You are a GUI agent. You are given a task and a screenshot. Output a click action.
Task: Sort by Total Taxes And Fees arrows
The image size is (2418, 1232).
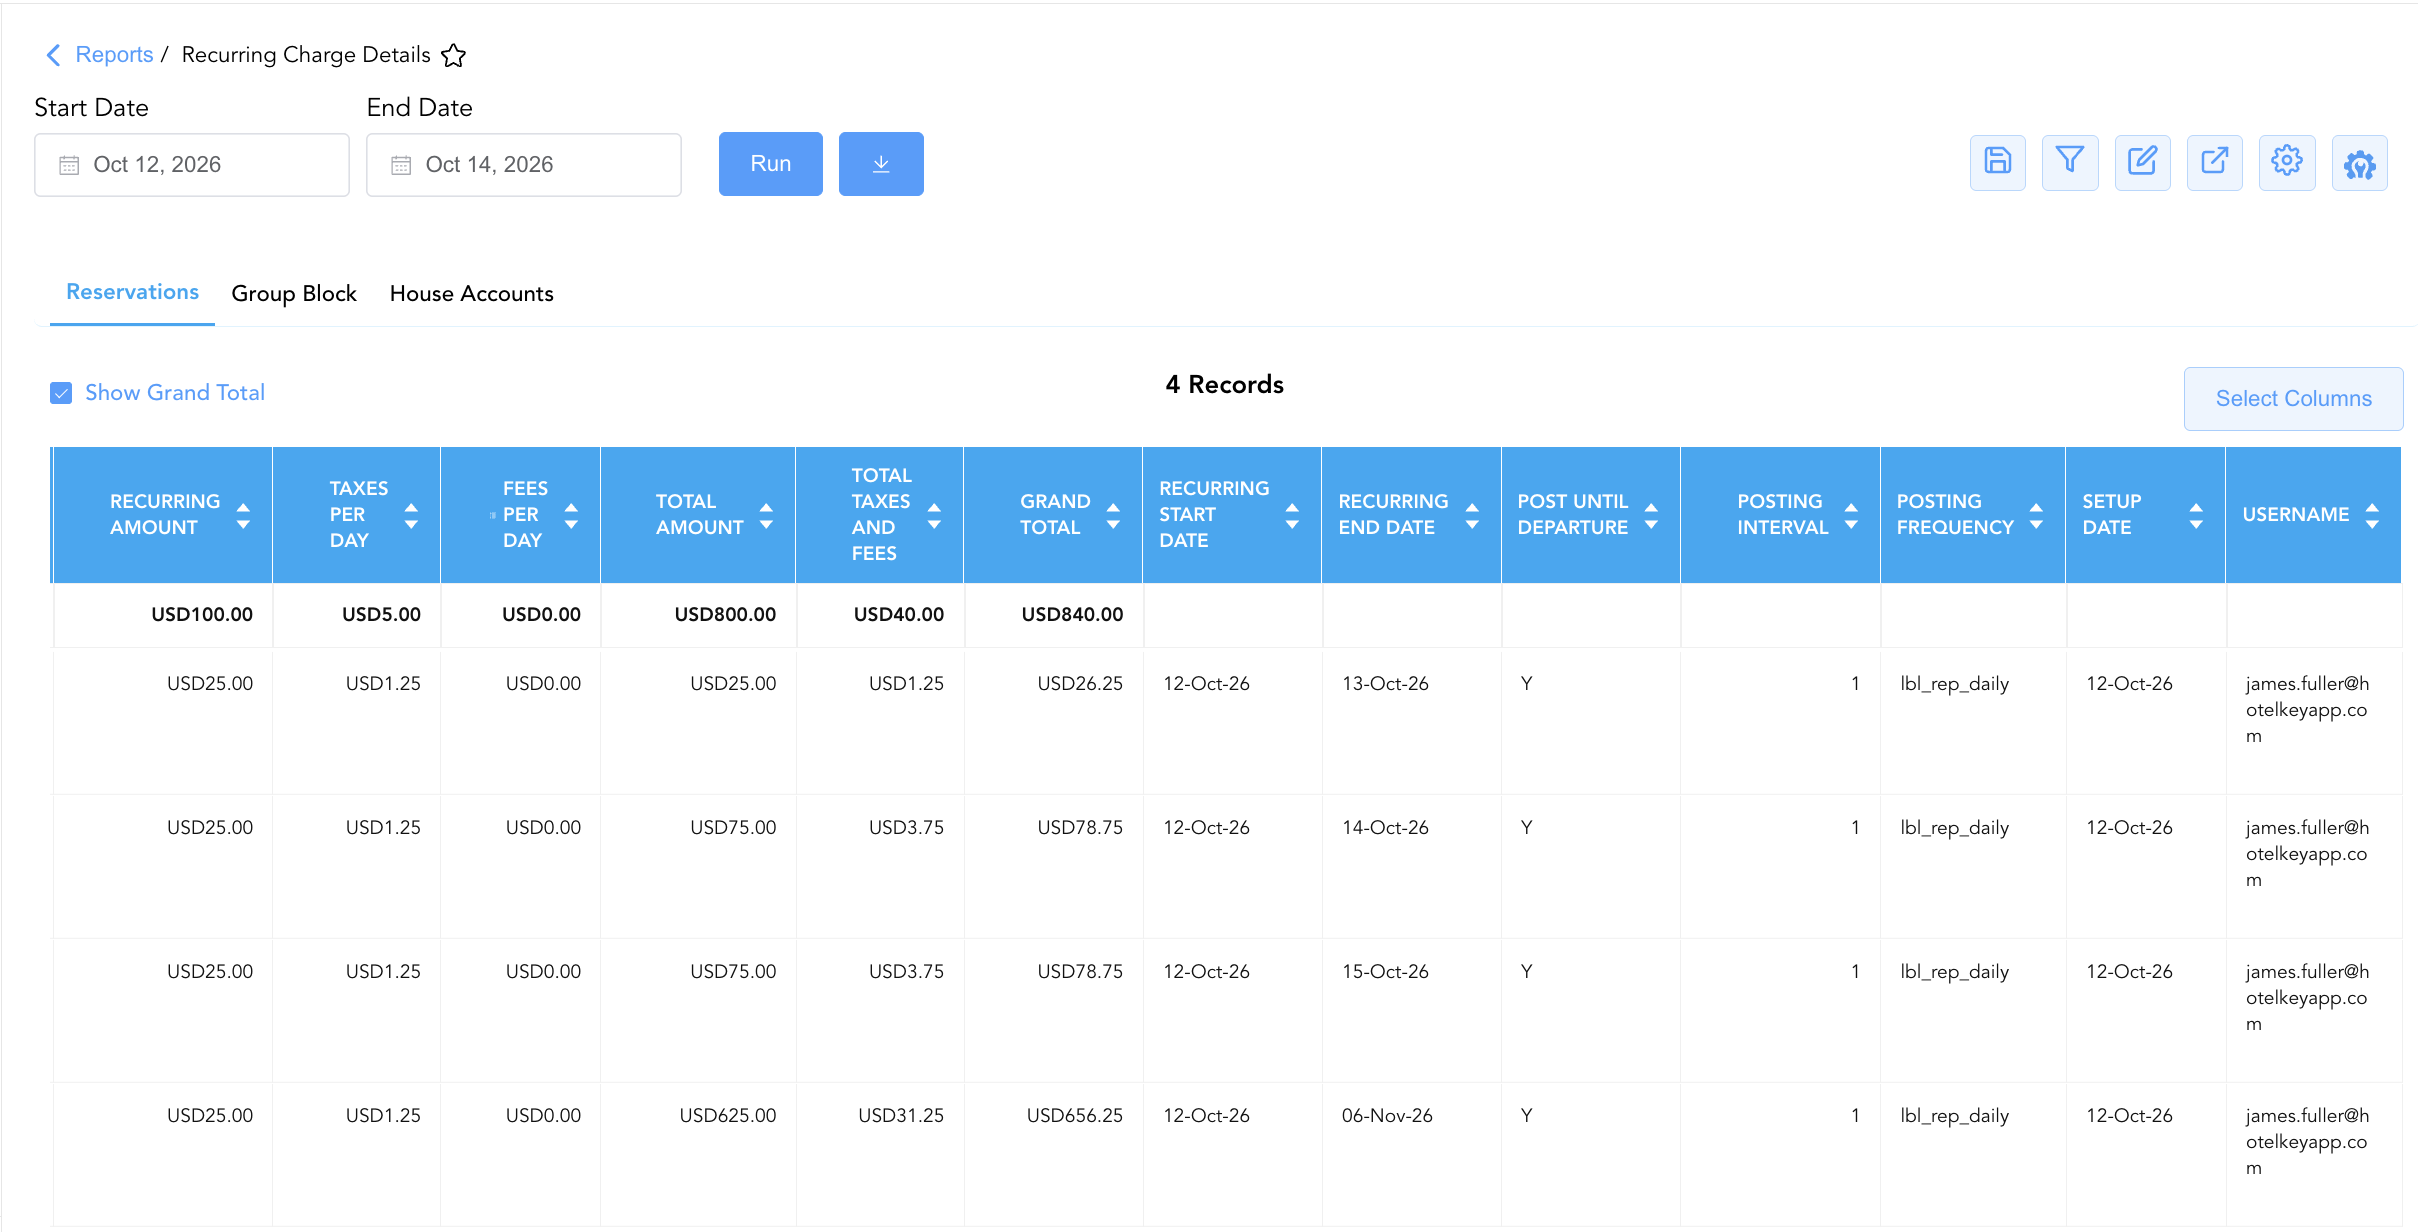pyautogui.click(x=934, y=516)
